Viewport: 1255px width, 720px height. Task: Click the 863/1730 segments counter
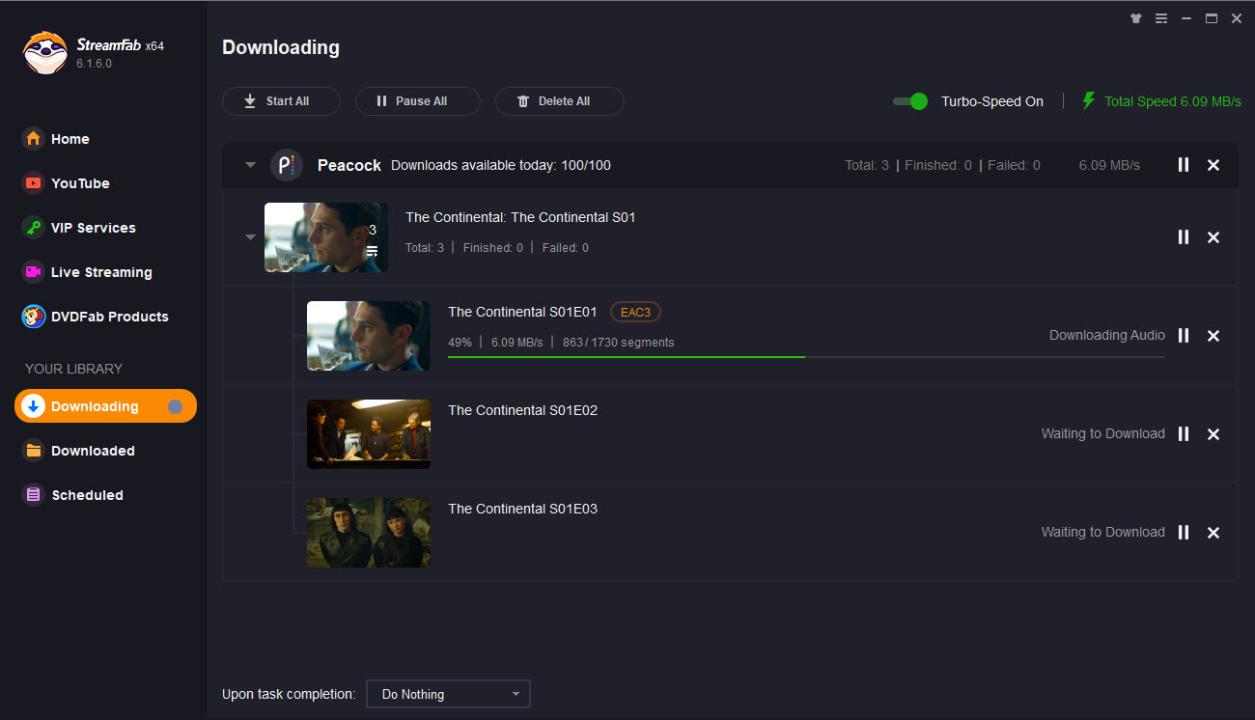pos(618,342)
